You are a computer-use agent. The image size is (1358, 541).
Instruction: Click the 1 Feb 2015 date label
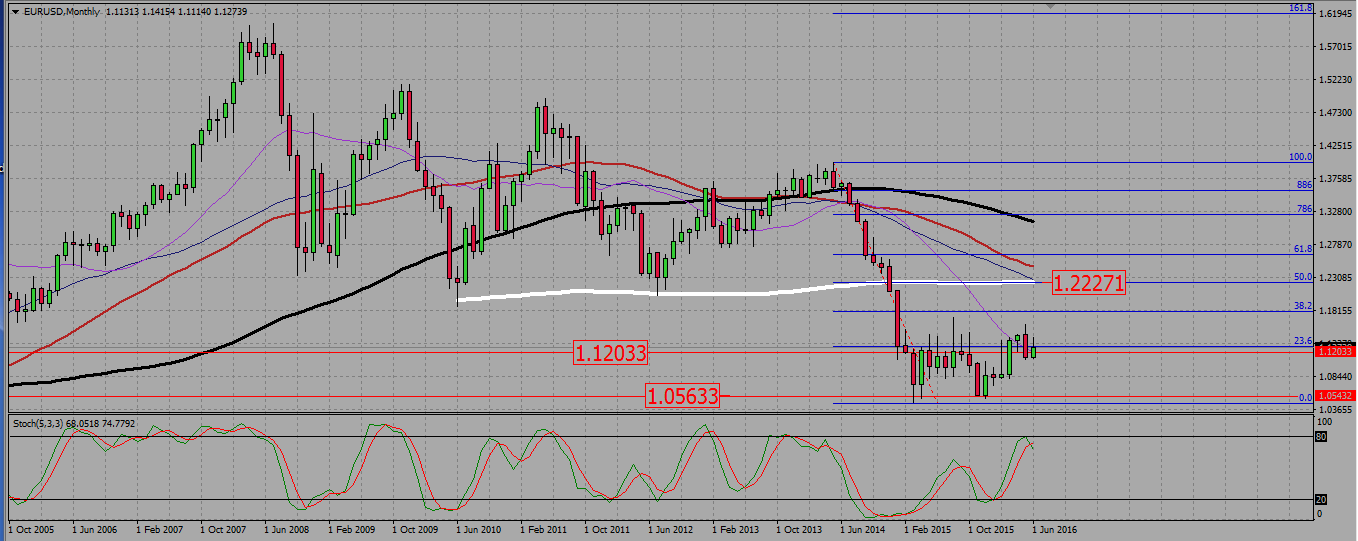point(929,530)
